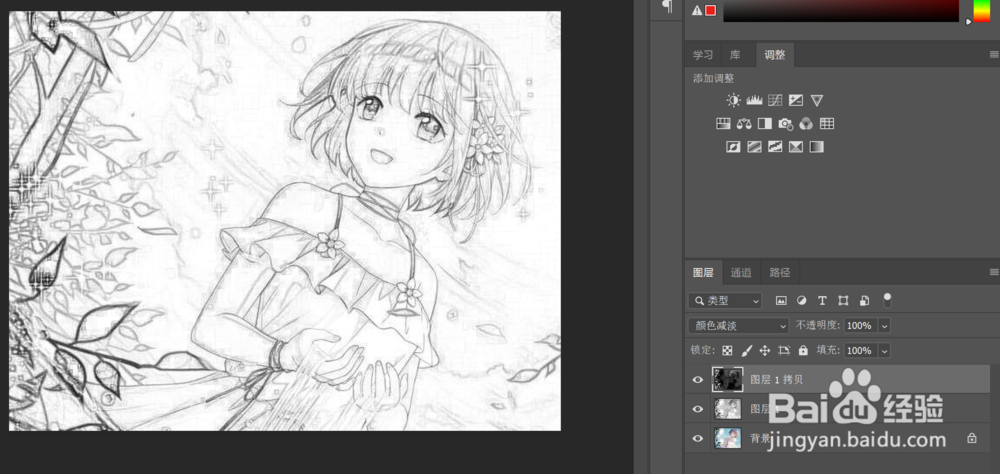Screen dimensions: 1000x474
Task: Filter layers by smart objects icon
Action: (864, 300)
